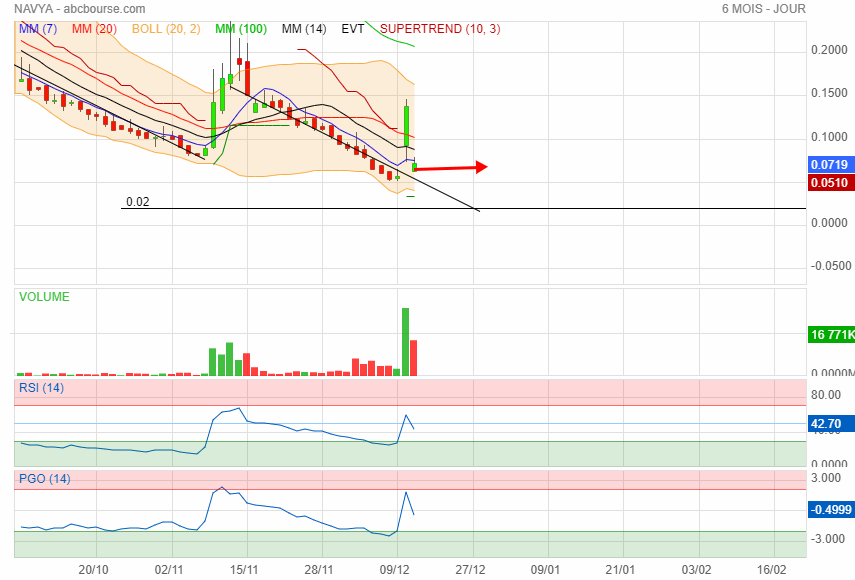855x580 pixels.
Task: Click the EVT legend label
Action: pyautogui.click(x=352, y=29)
